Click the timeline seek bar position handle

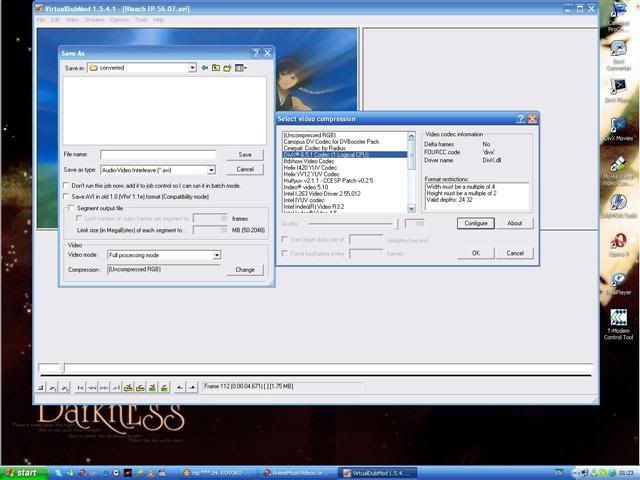[x=61, y=368]
